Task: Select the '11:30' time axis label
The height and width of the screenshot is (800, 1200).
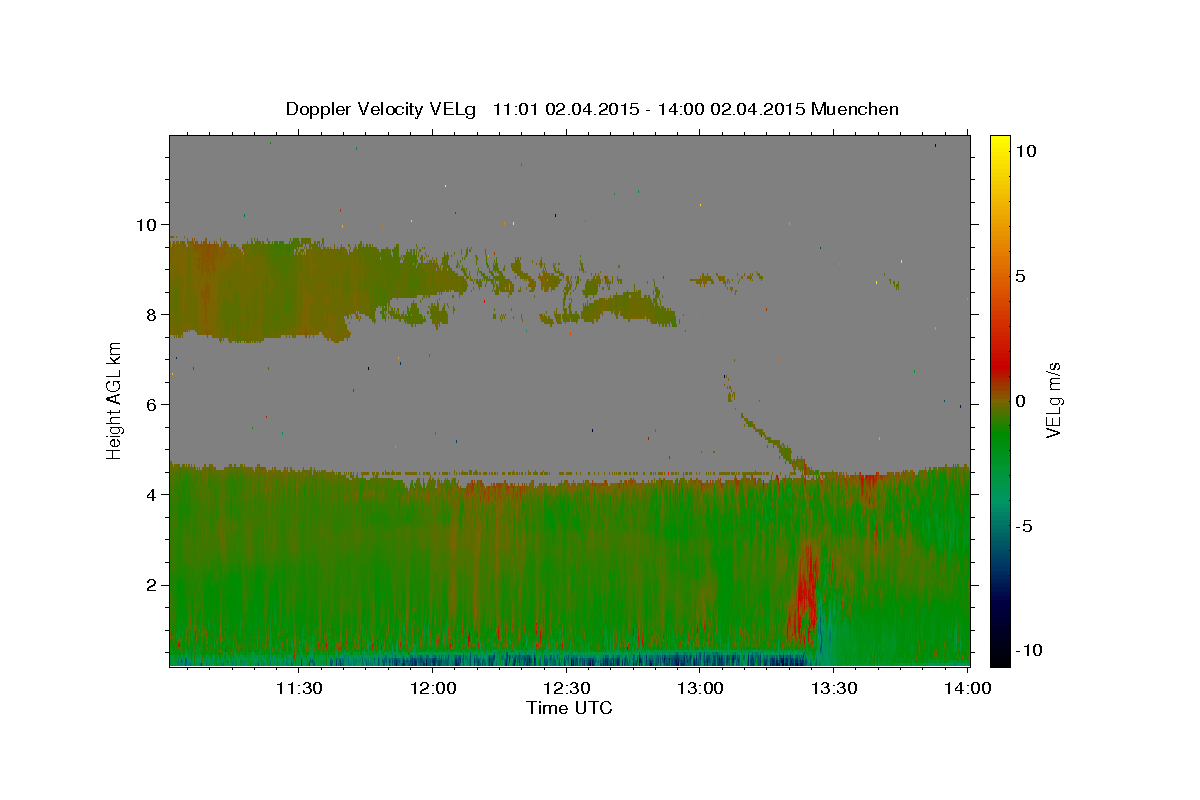Action: tap(298, 688)
